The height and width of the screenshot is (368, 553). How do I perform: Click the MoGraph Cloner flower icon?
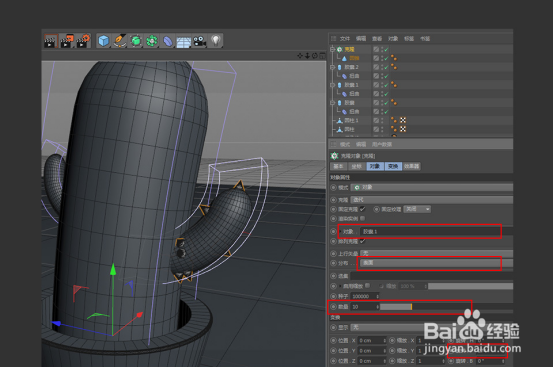pos(152,41)
